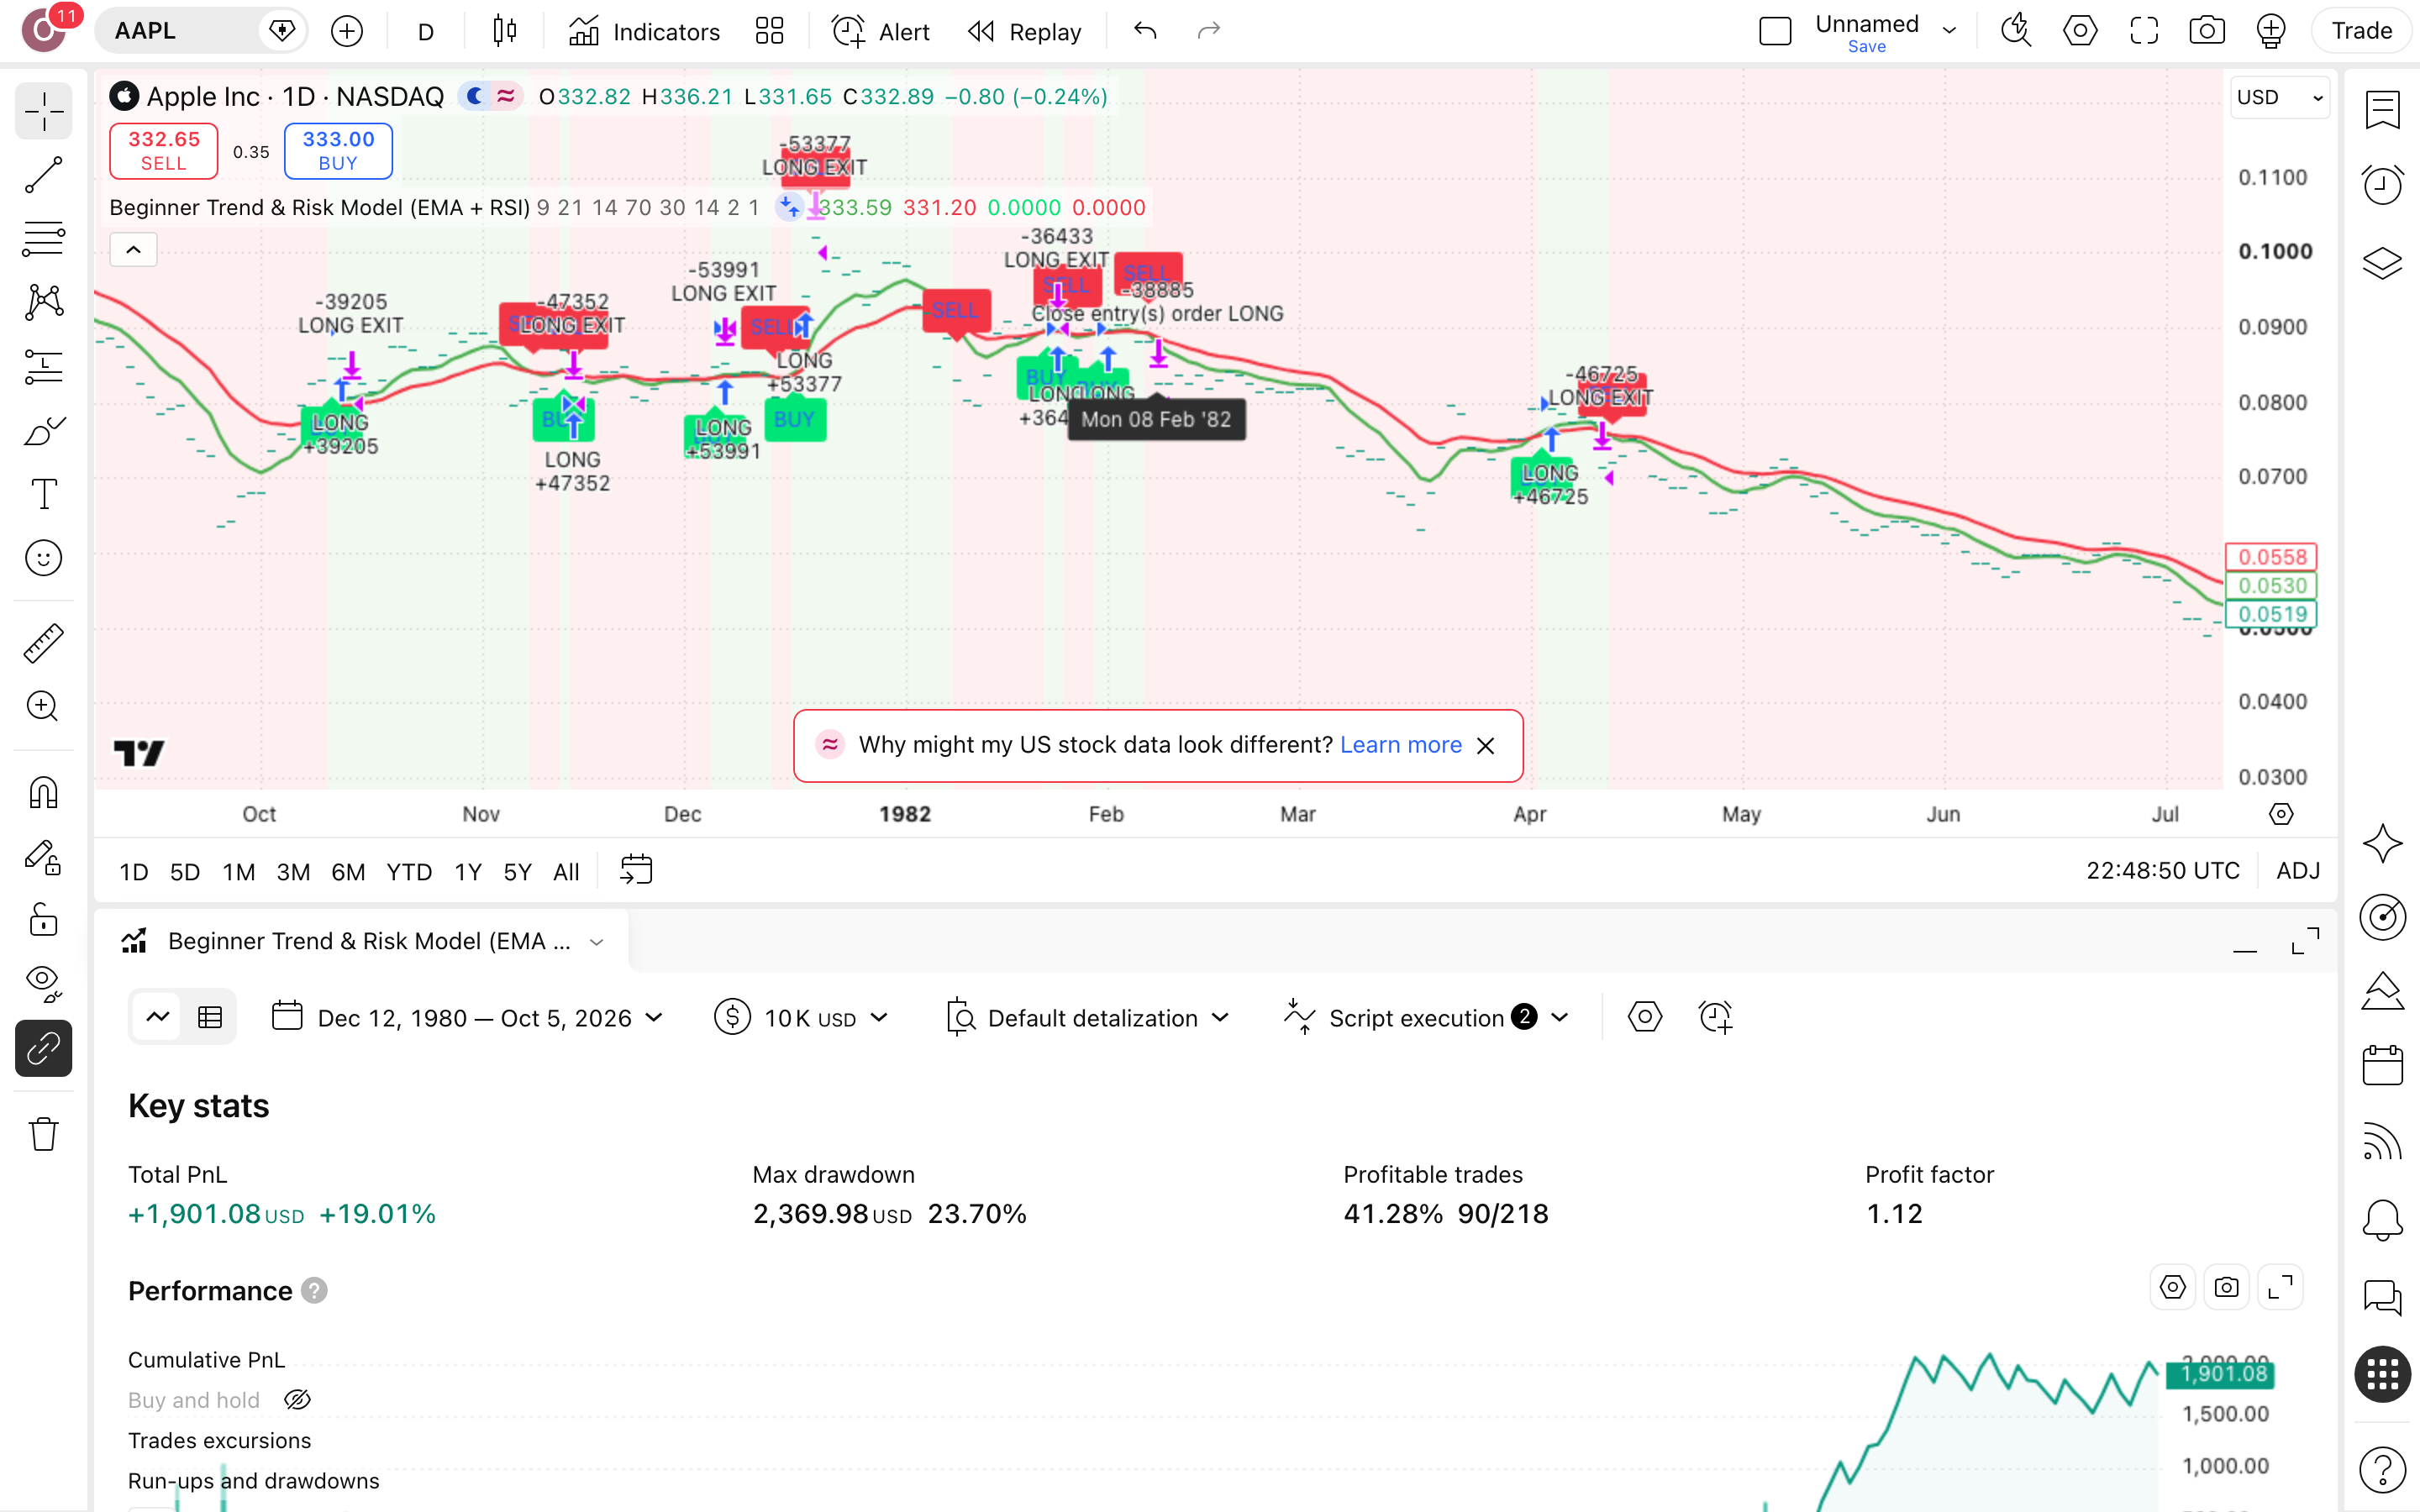The image size is (2420, 1512).
Task: Select the text annotation tool
Action: coord(43,494)
